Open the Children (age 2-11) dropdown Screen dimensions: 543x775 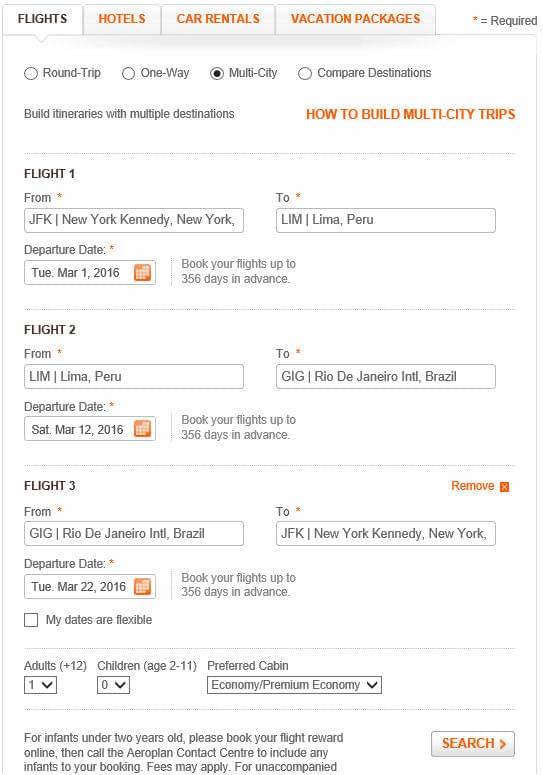click(x=113, y=685)
